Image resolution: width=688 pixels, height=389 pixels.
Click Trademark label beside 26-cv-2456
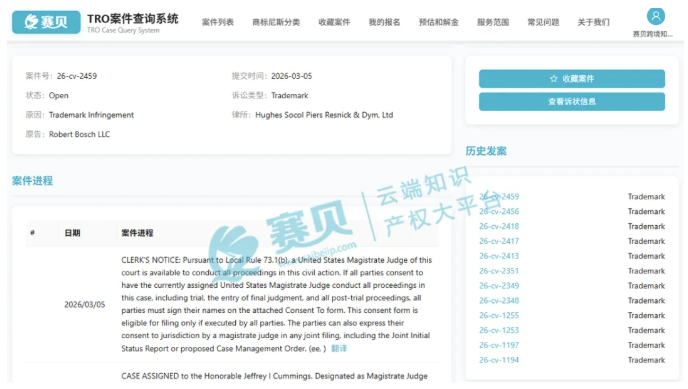click(646, 211)
